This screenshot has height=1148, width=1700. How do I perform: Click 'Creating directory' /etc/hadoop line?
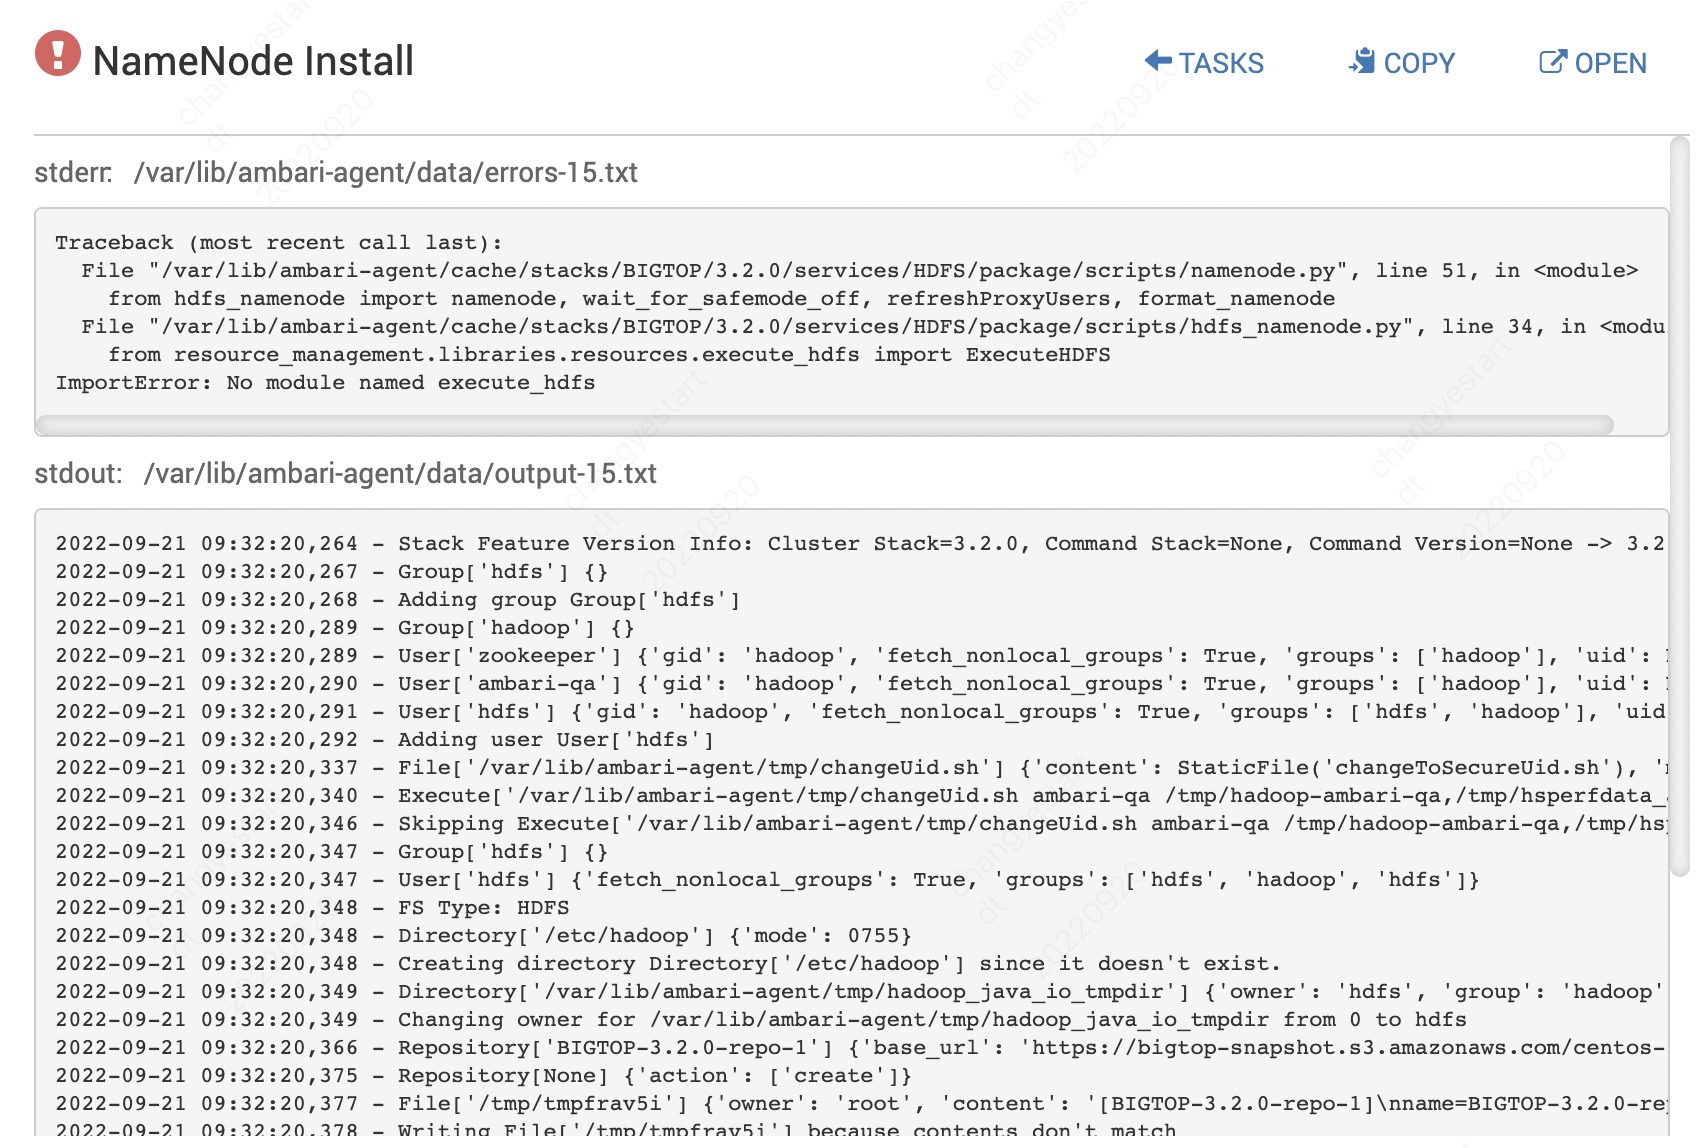point(668,964)
